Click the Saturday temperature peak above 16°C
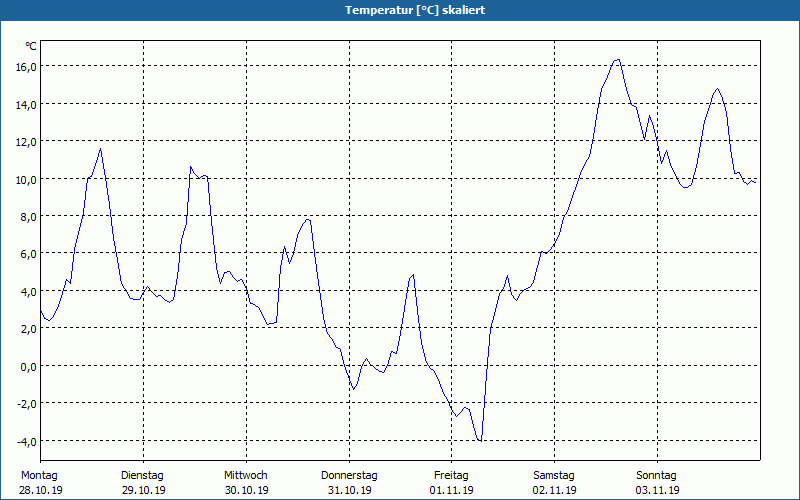The image size is (800, 500). [x=618, y=60]
